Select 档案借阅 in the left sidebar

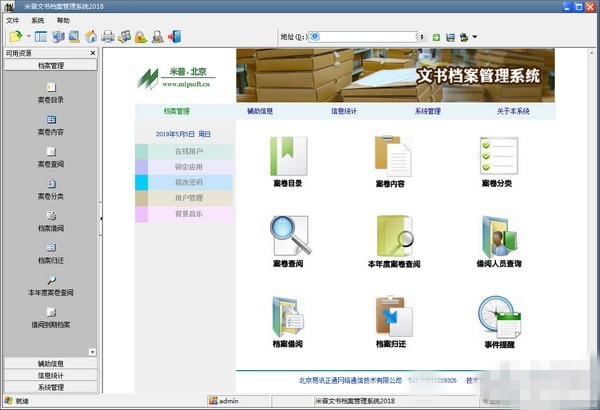pos(51,222)
